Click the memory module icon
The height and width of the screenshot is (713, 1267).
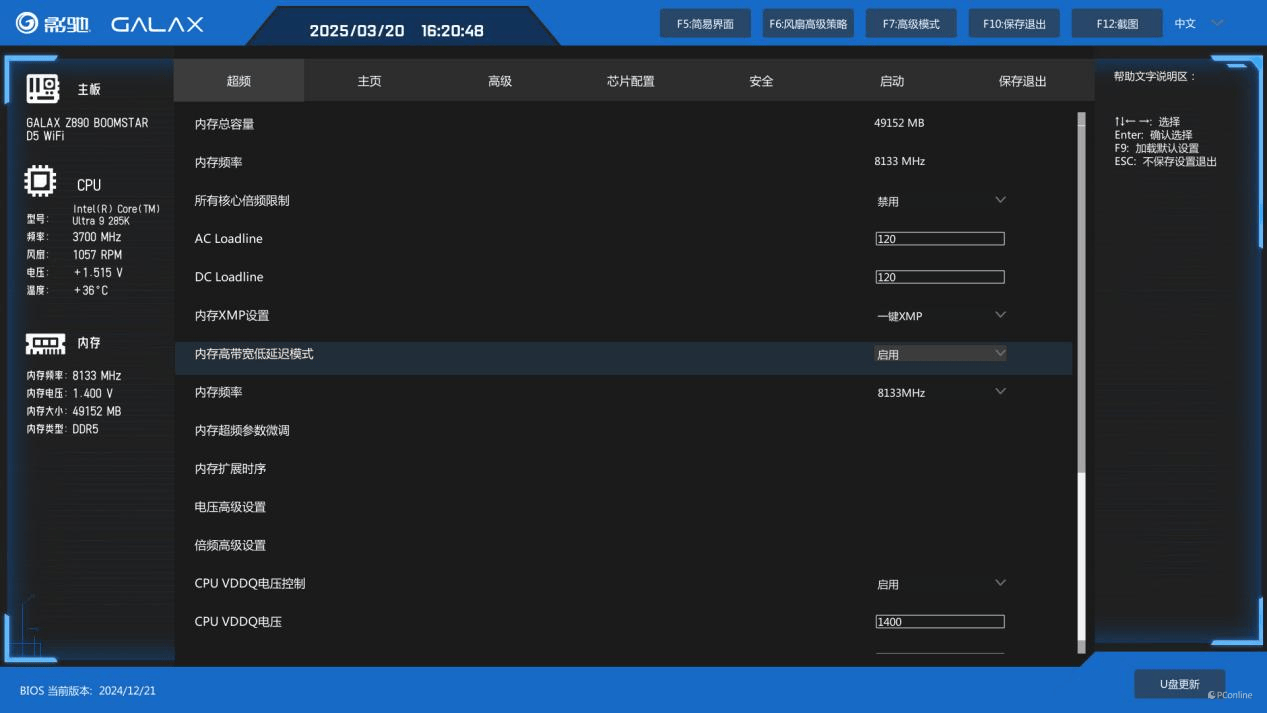45,343
